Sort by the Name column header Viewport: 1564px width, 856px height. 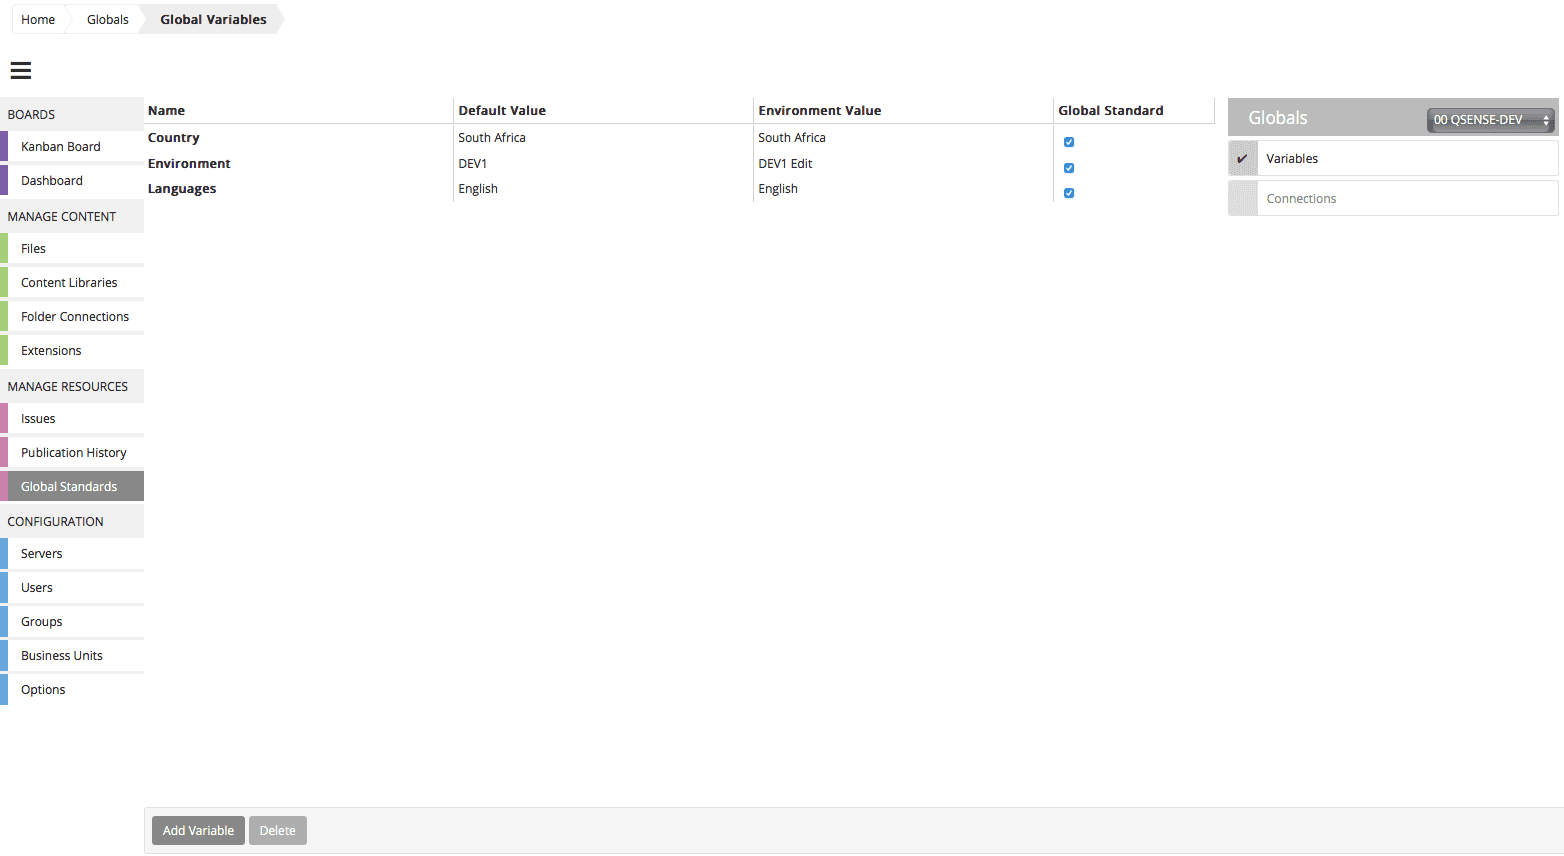[x=167, y=111]
